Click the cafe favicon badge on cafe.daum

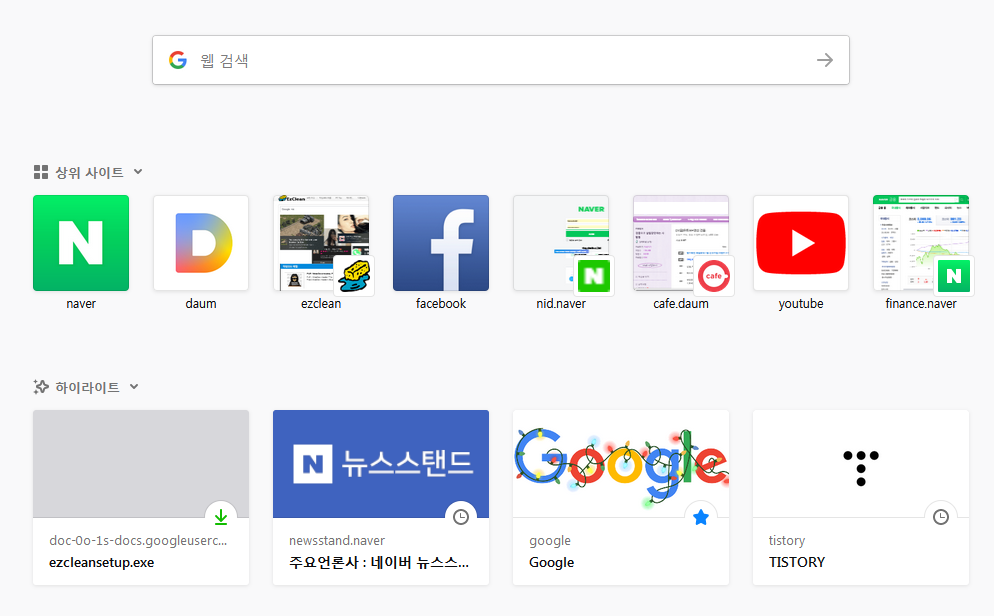point(714,276)
